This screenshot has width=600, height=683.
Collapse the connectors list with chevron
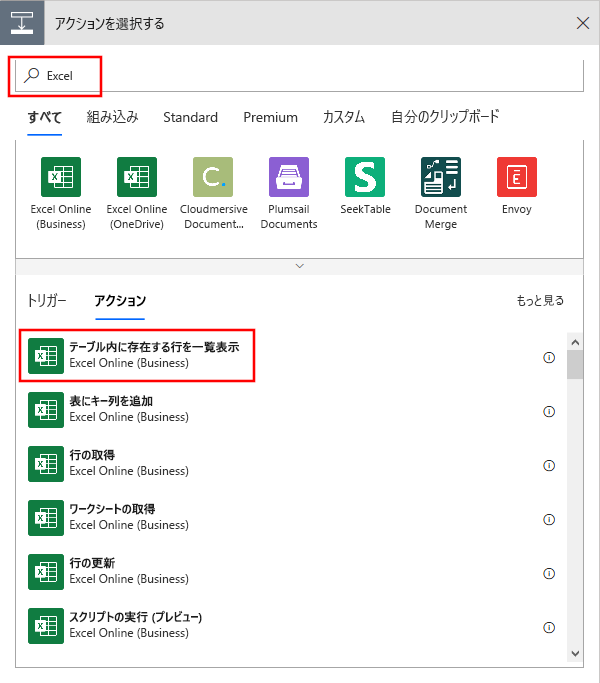pos(299,266)
